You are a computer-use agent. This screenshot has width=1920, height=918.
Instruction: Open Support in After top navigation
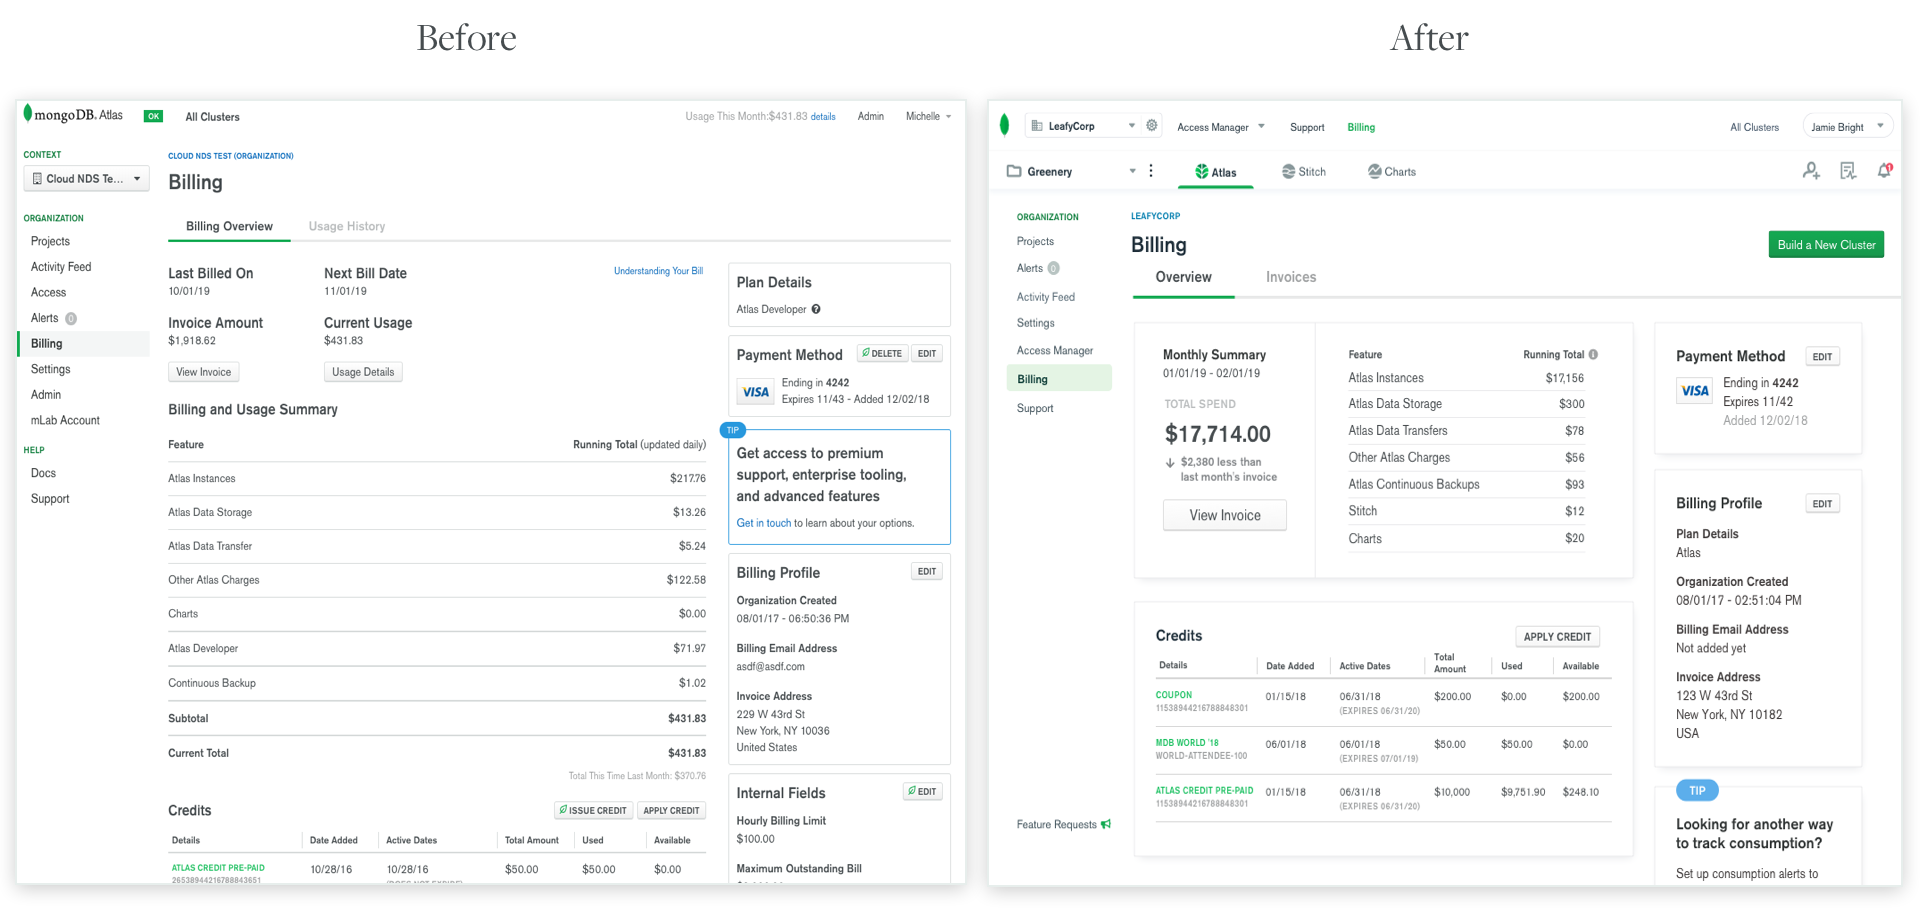(1306, 127)
